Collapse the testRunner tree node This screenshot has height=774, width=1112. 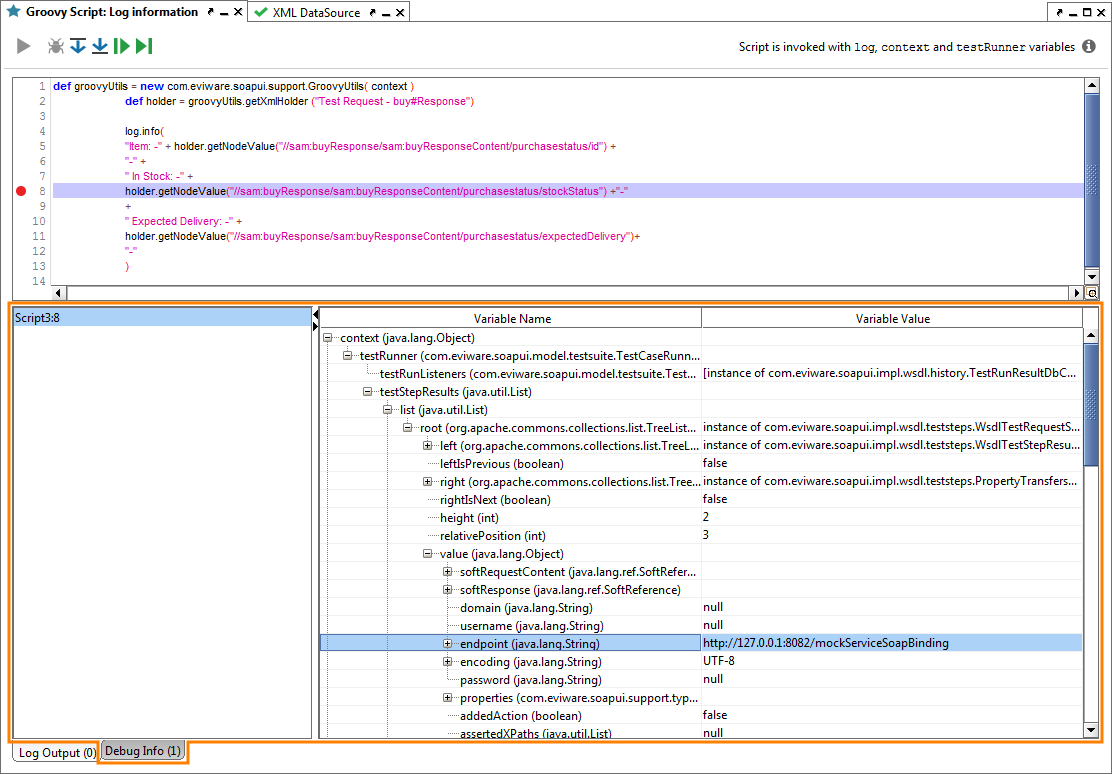[348, 356]
